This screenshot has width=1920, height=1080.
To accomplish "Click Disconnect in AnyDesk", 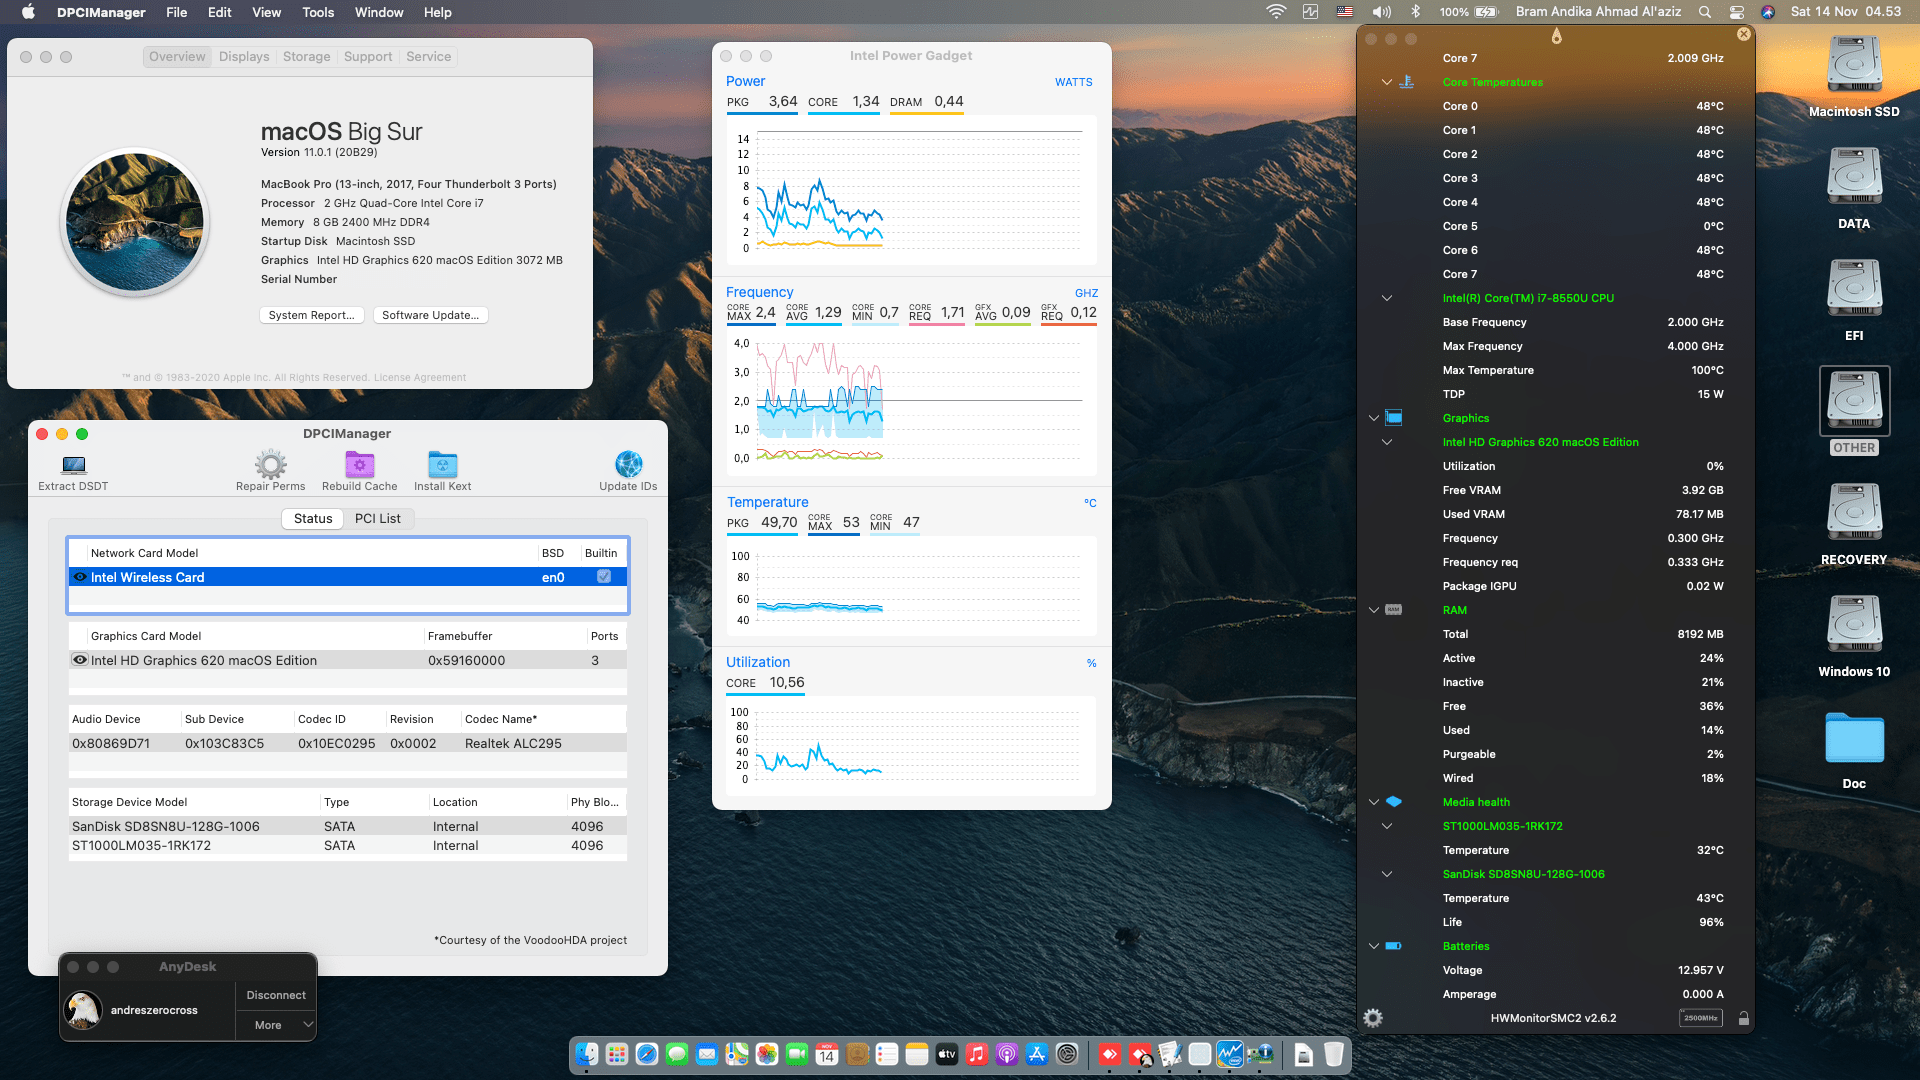I will (276, 995).
